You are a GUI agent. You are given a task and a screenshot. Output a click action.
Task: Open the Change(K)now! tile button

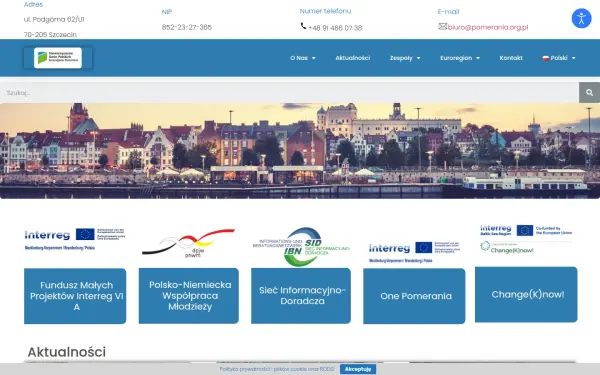pyautogui.click(x=526, y=294)
